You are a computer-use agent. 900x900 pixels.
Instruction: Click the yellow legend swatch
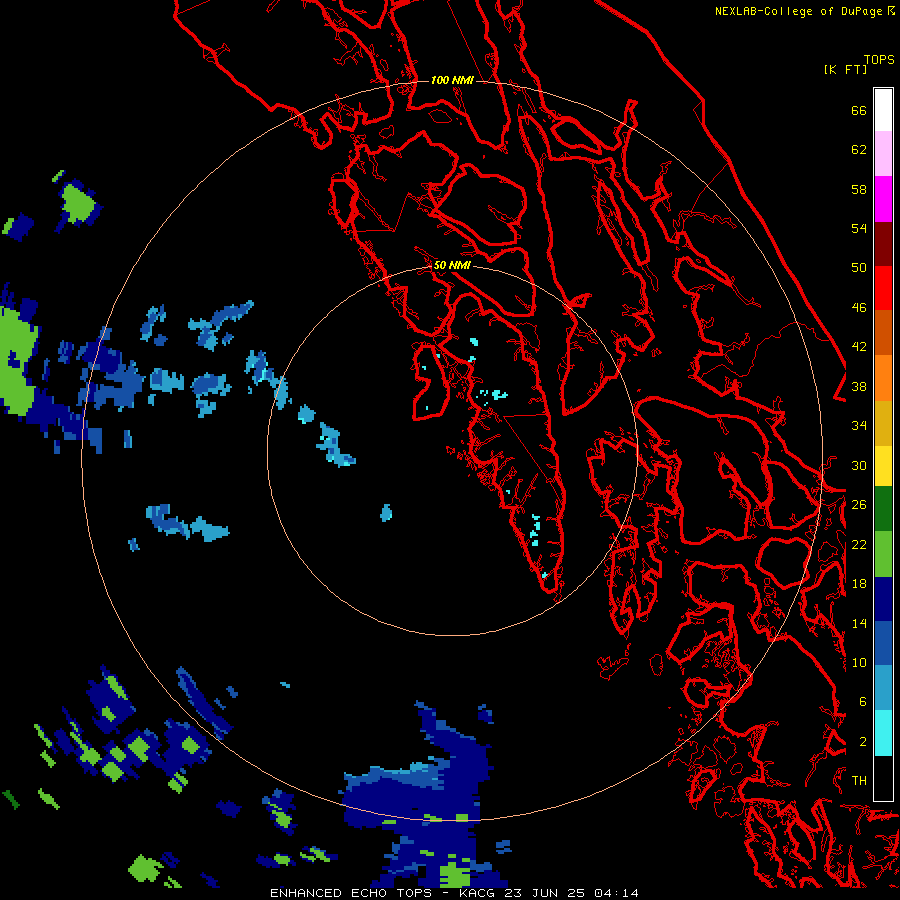coord(883,465)
